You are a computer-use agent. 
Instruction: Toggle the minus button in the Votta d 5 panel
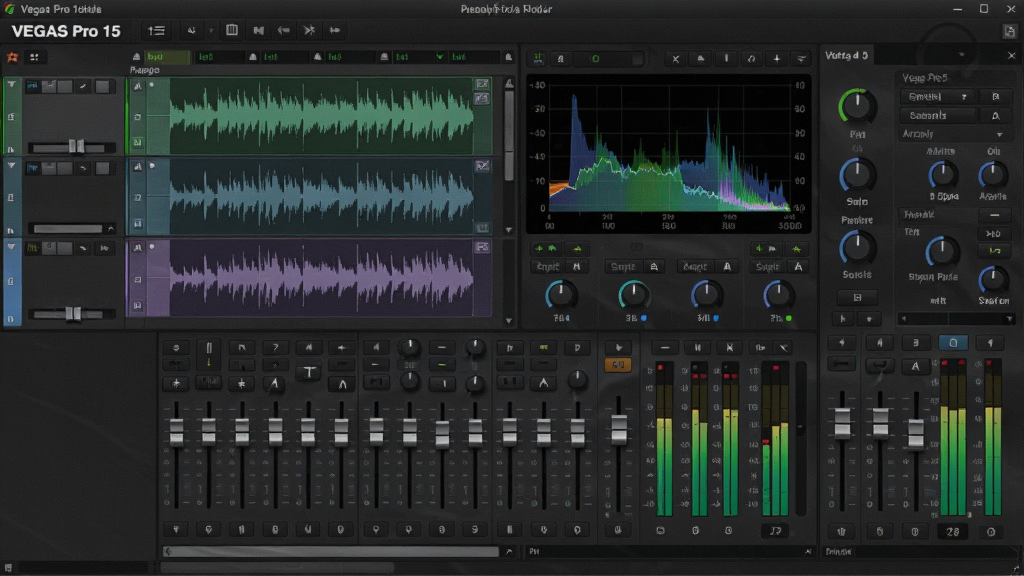pos(994,215)
